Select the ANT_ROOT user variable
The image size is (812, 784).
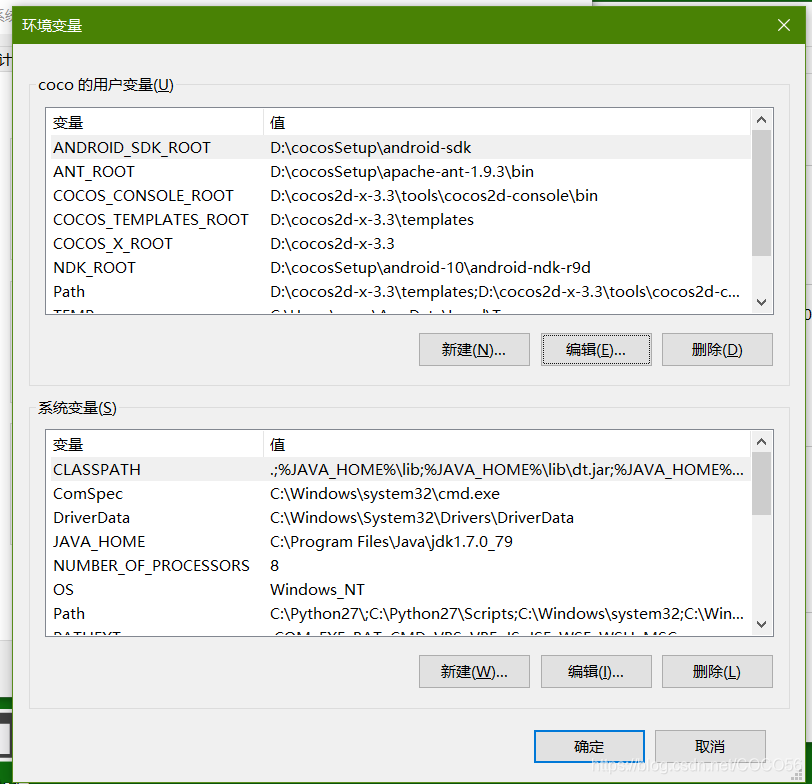click(400, 171)
